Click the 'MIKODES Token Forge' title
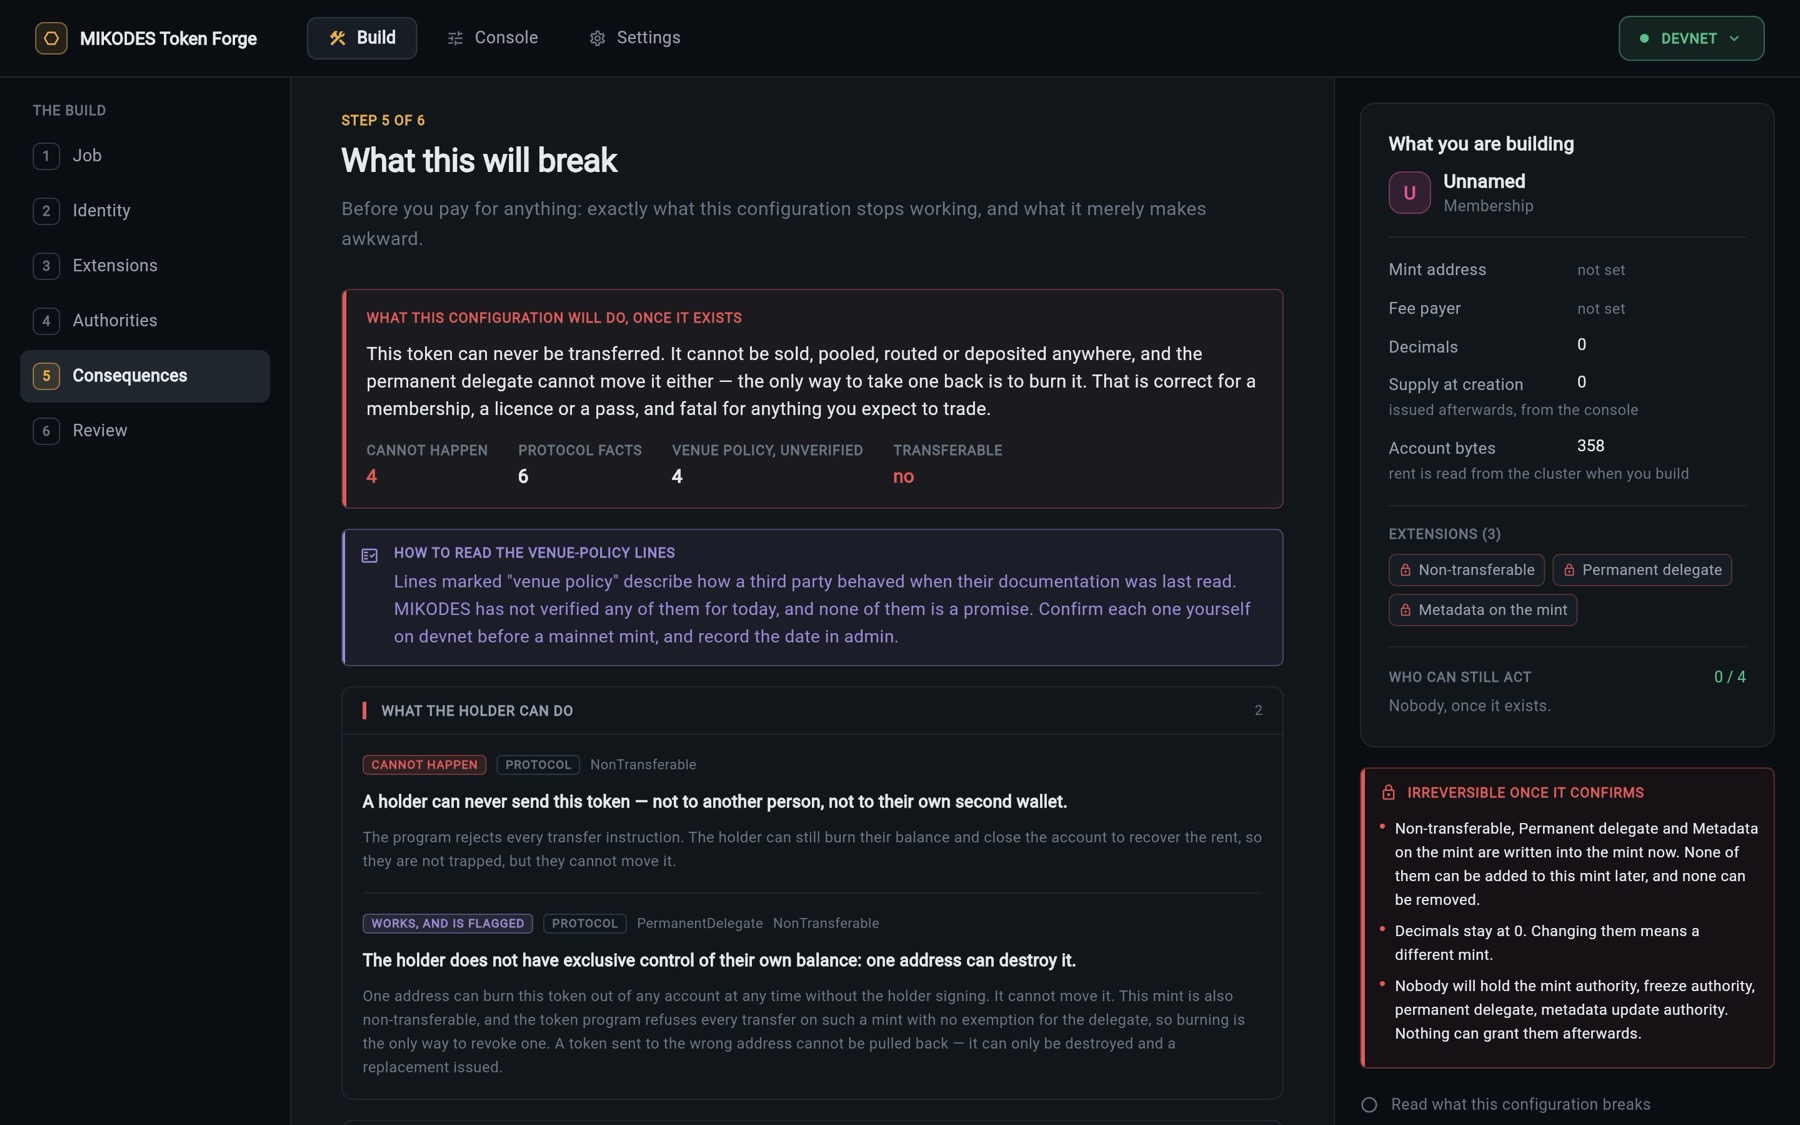Image resolution: width=1800 pixels, height=1125 pixels. [x=168, y=39]
